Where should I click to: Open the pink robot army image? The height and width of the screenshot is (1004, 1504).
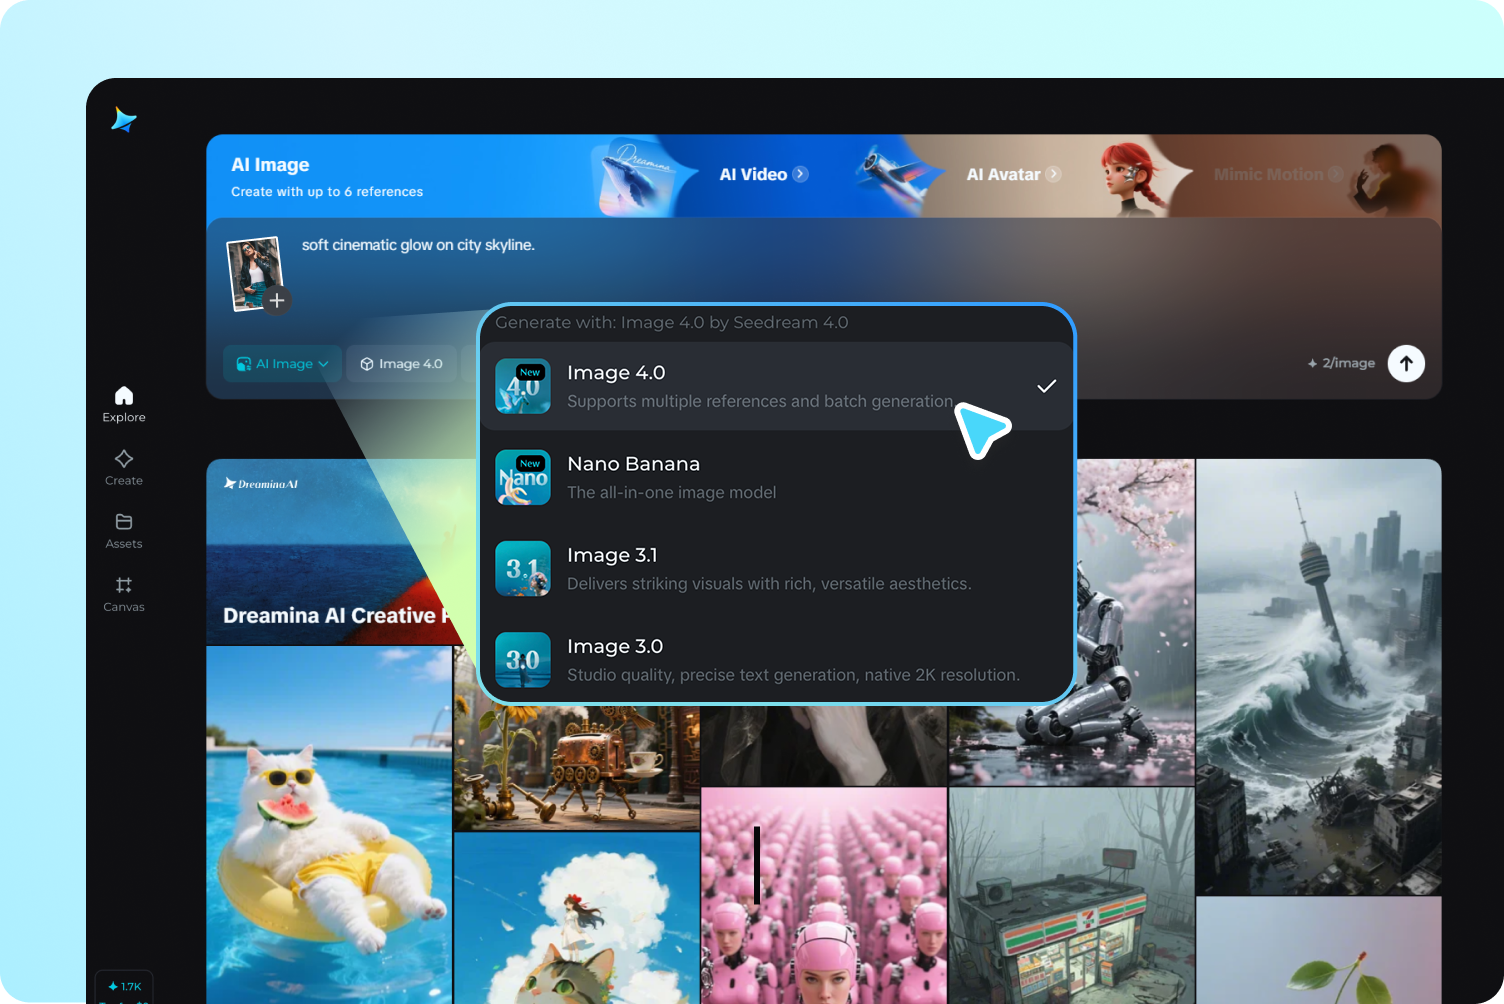pos(824,896)
